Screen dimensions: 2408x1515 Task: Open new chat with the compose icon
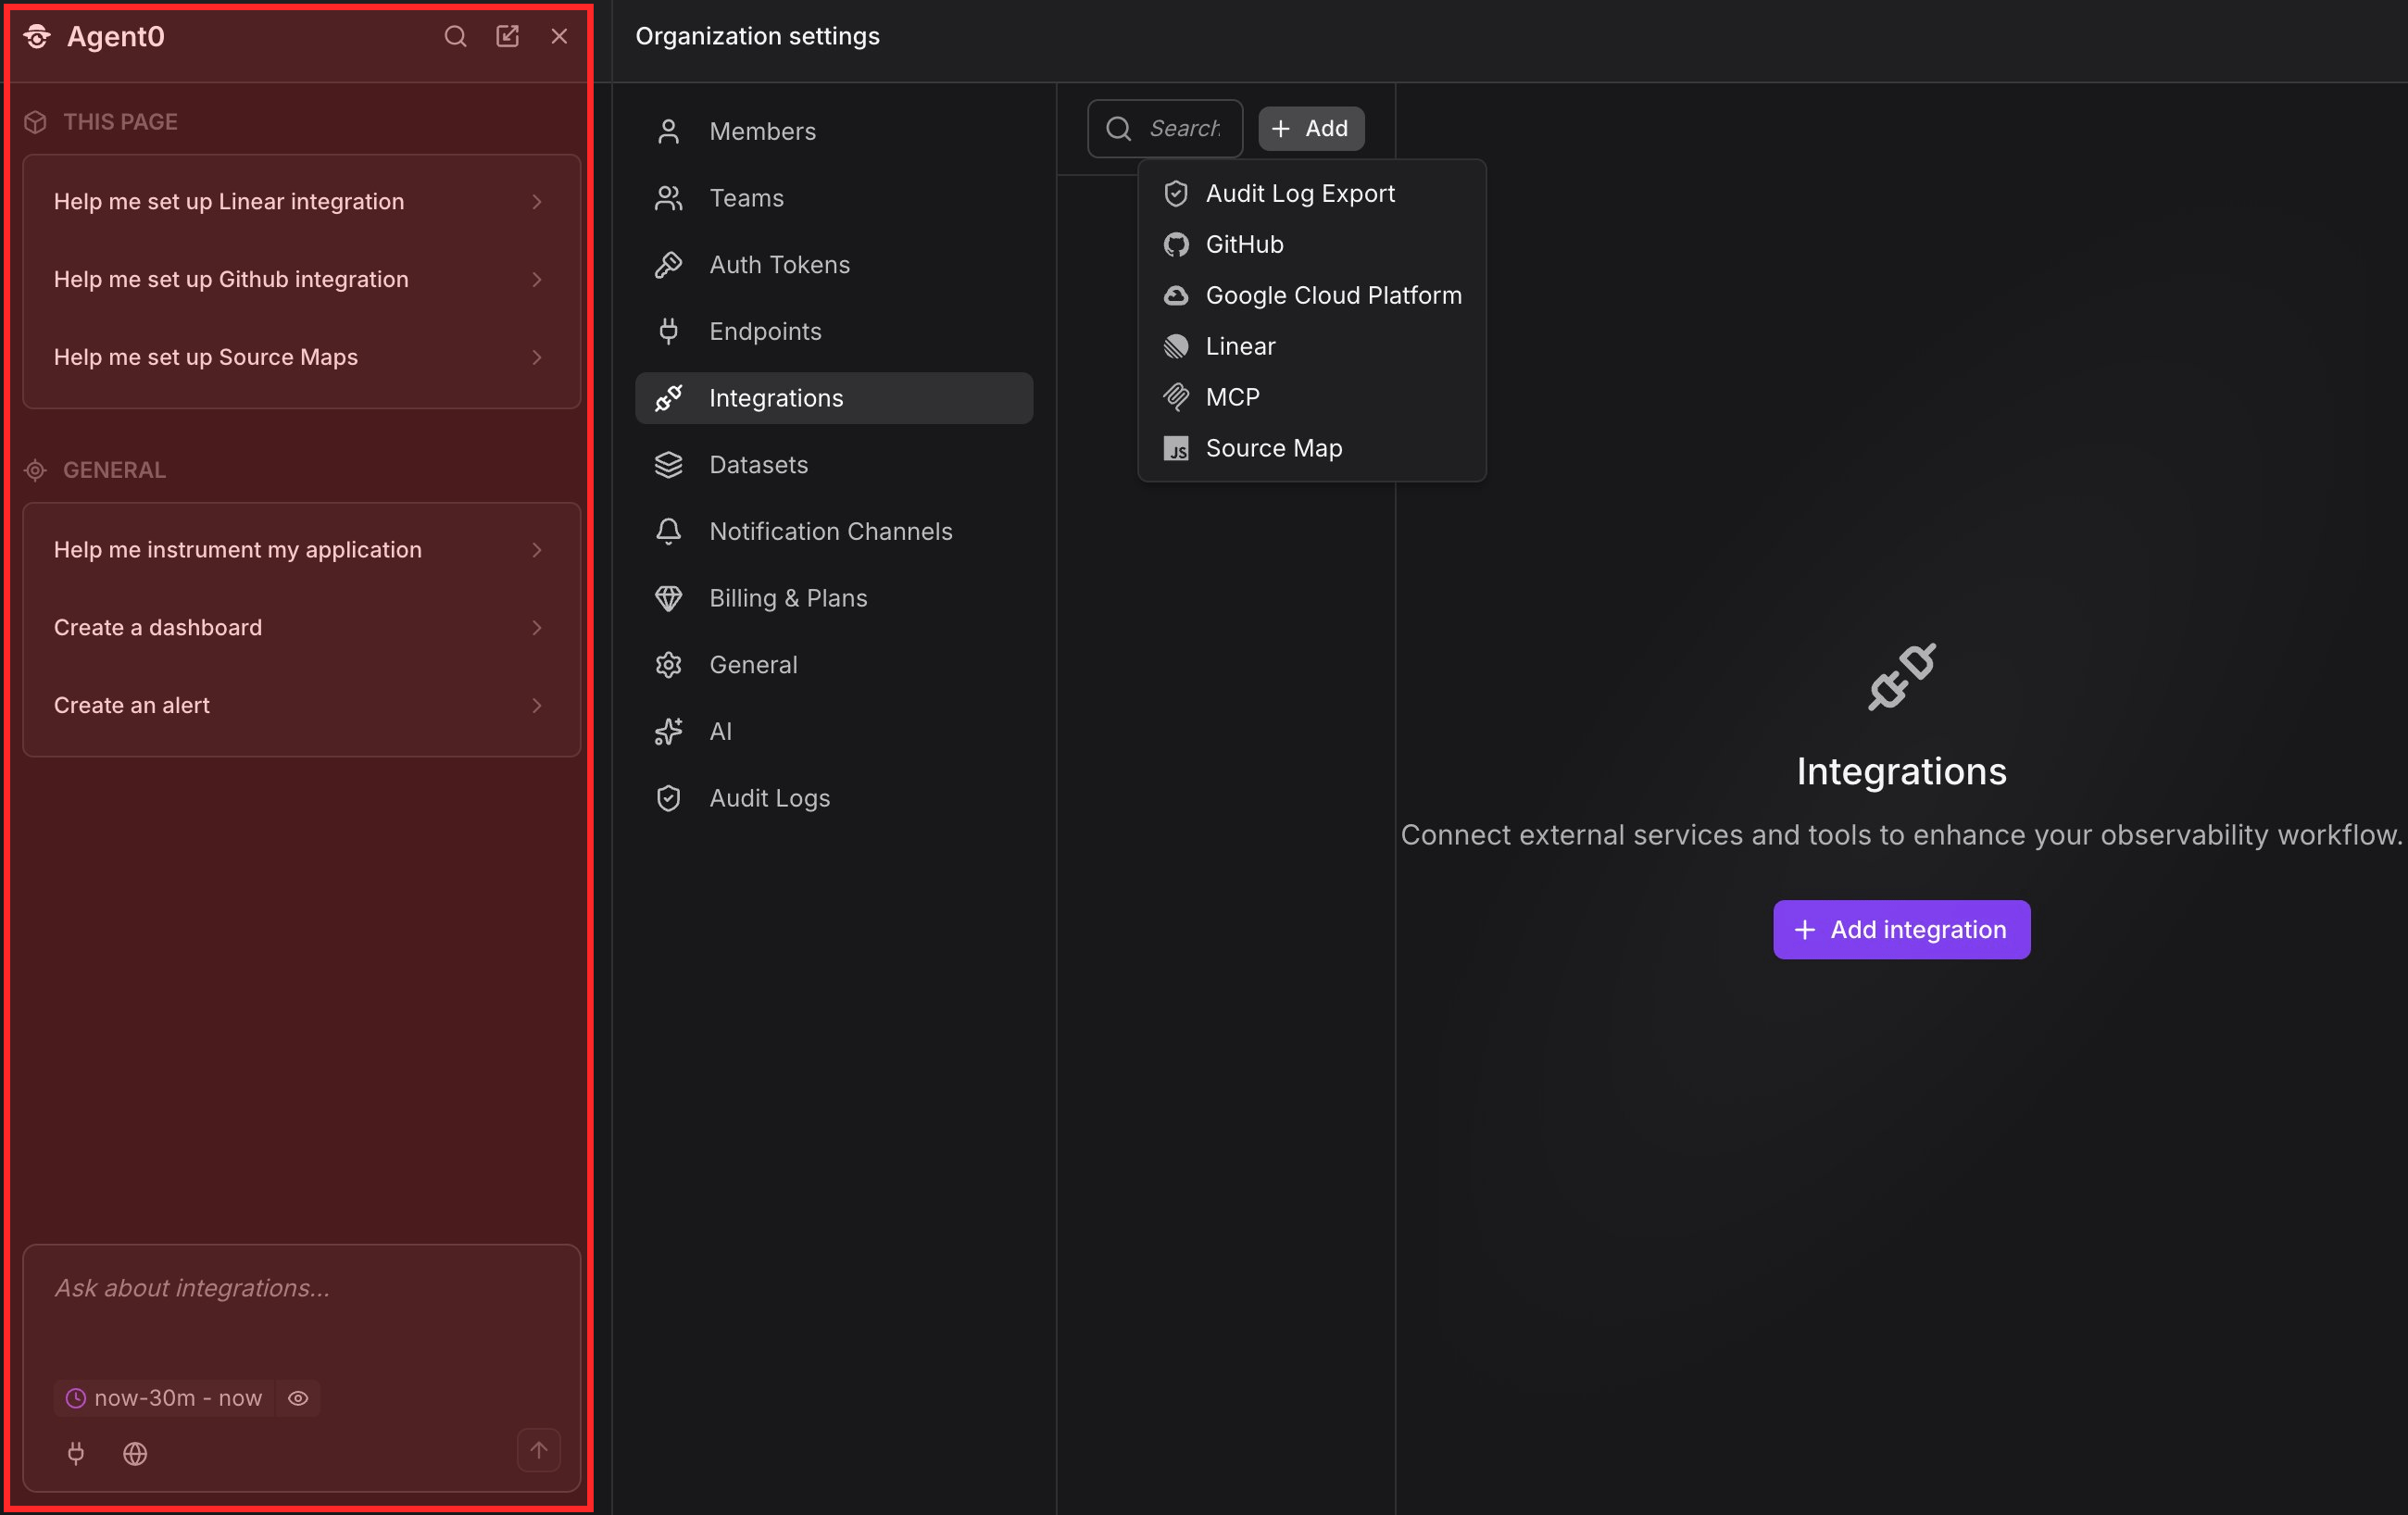(x=507, y=36)
